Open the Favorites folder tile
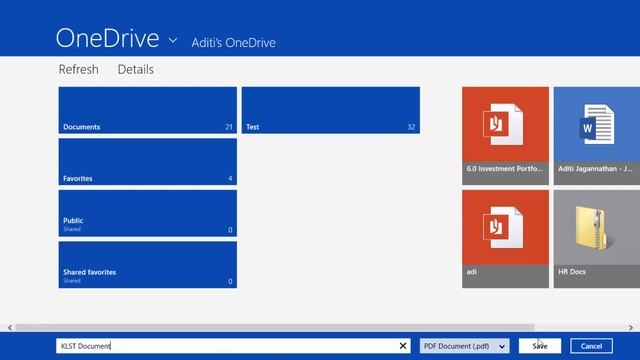 pyautogui.click(x=148, y=162)
